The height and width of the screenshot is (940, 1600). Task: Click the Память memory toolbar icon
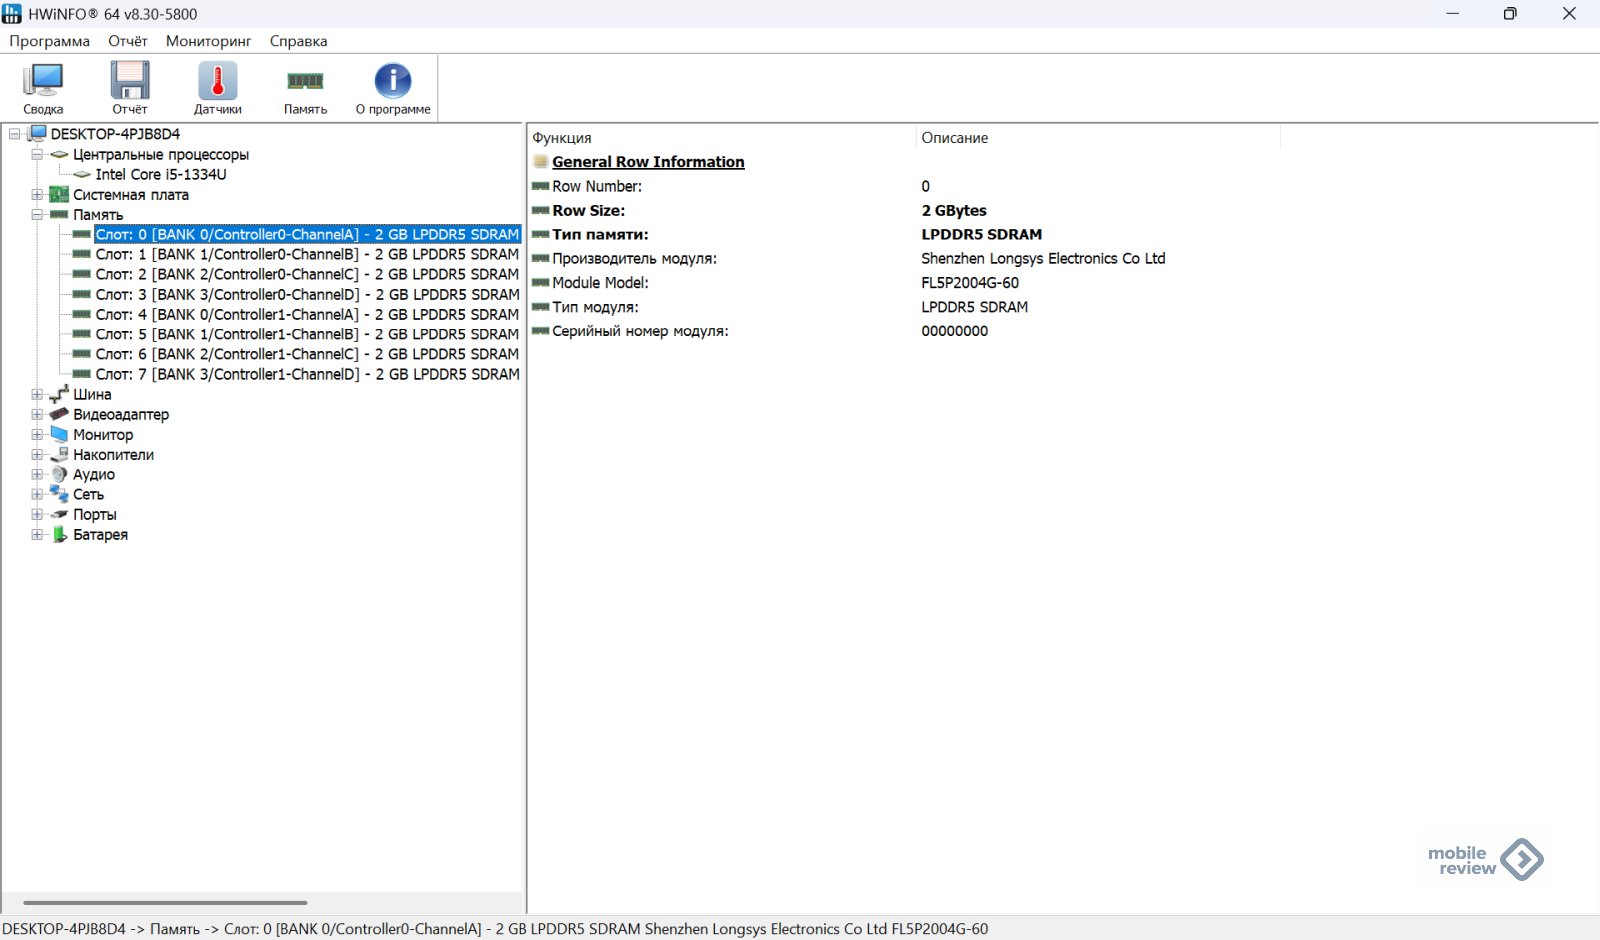tap(305, 88)
